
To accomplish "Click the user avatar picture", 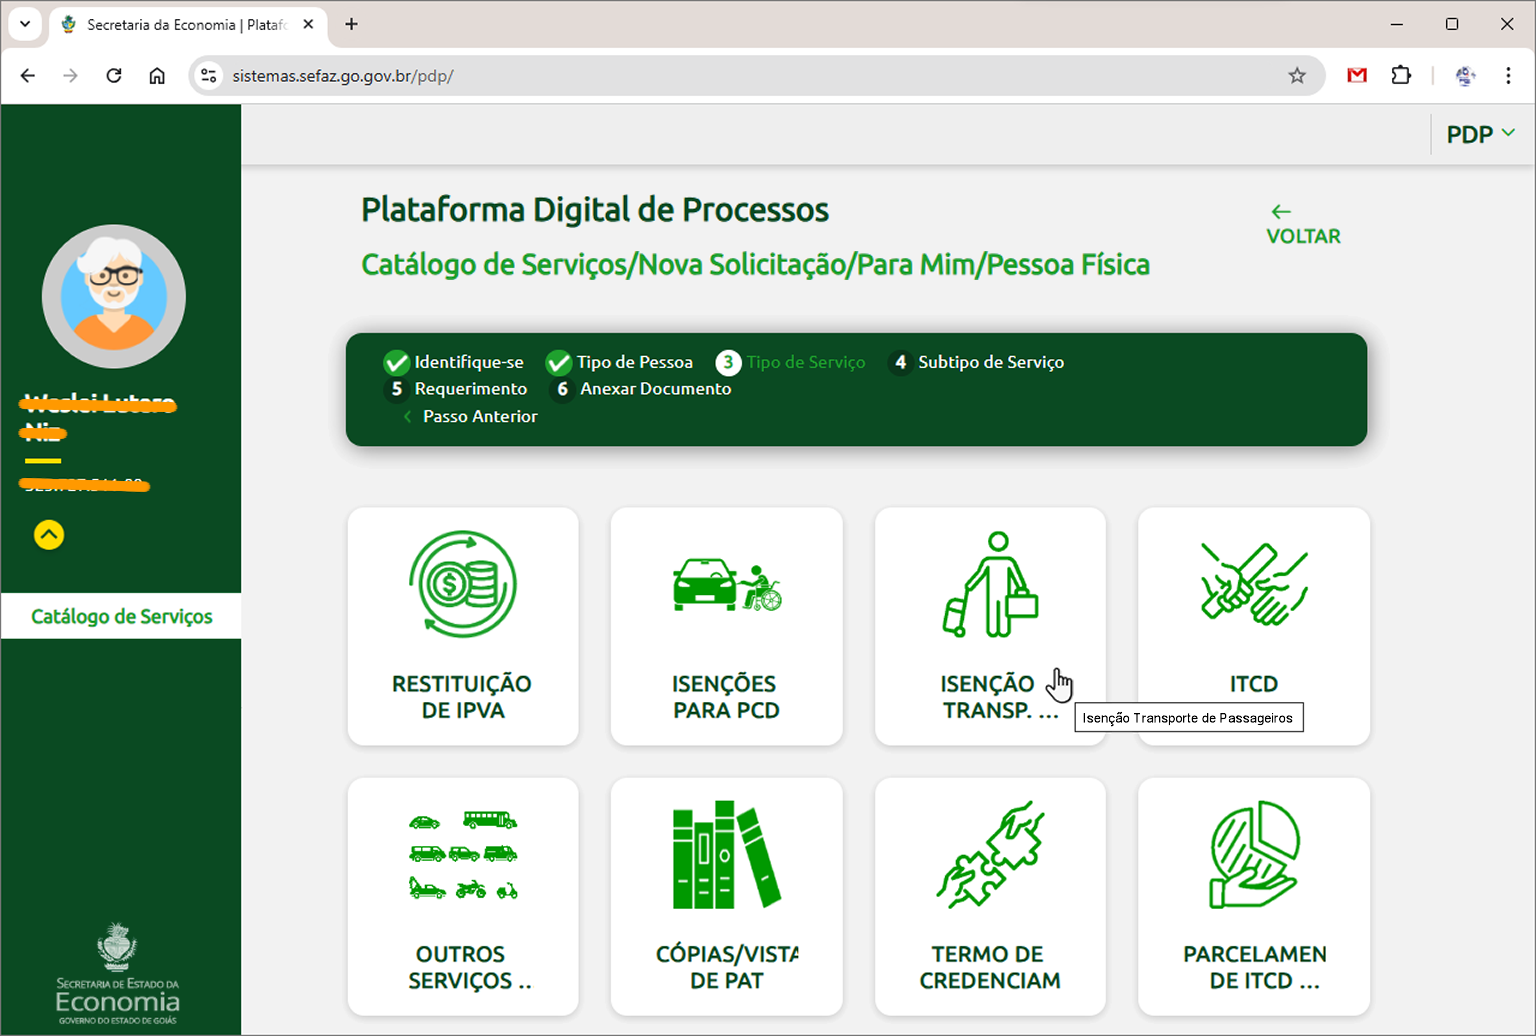I will pos(113,296).
